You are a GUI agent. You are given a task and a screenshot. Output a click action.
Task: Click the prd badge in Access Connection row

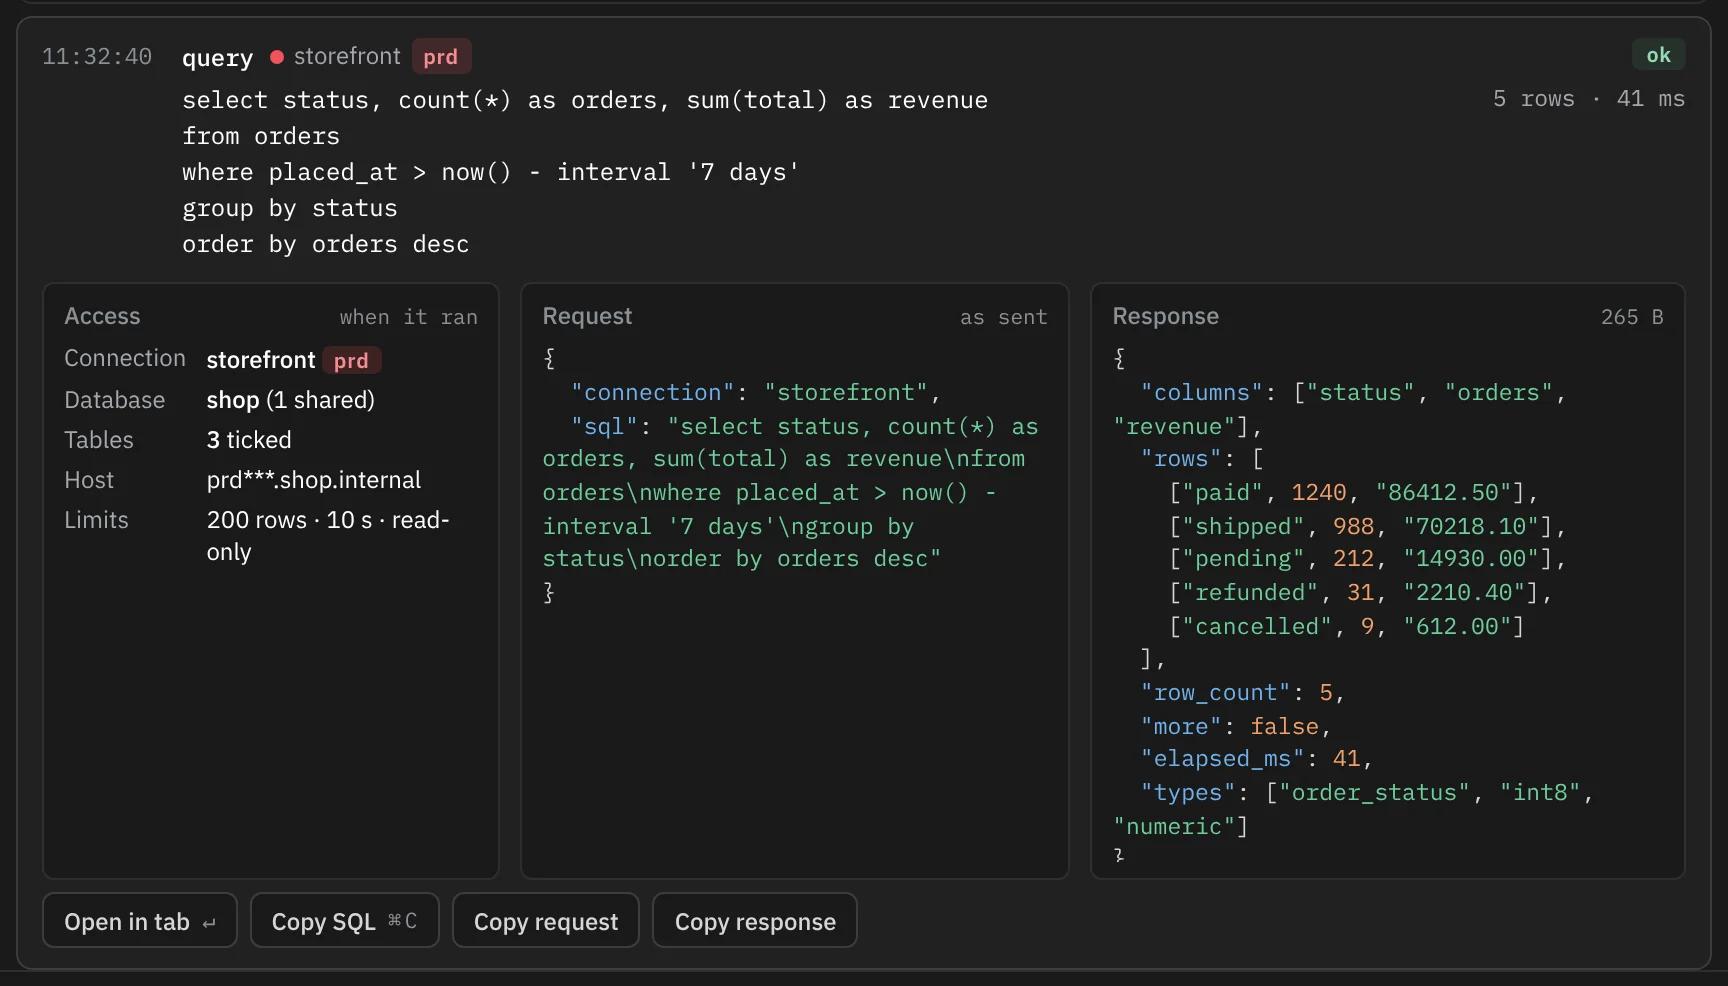(x=351, y=360)
